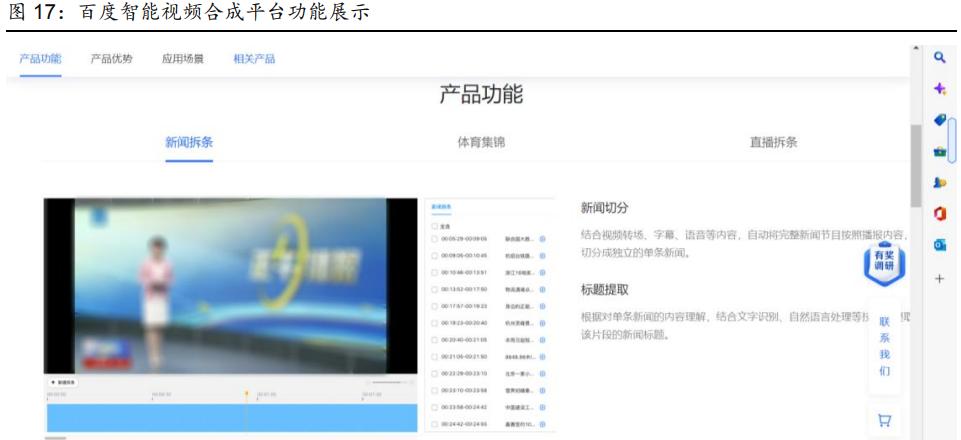This screenshot has width=961, height=440.
Task: Click info icon for clip 00:20:40-00:21:05
Action: tap(542, 339)
